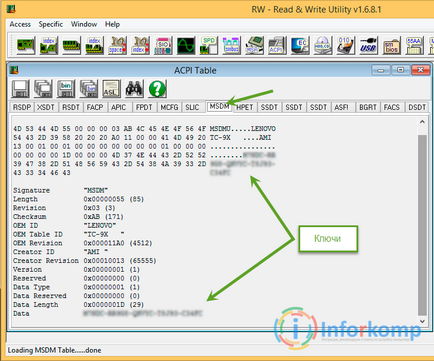Open the USB information tool icon

(368, 45)
